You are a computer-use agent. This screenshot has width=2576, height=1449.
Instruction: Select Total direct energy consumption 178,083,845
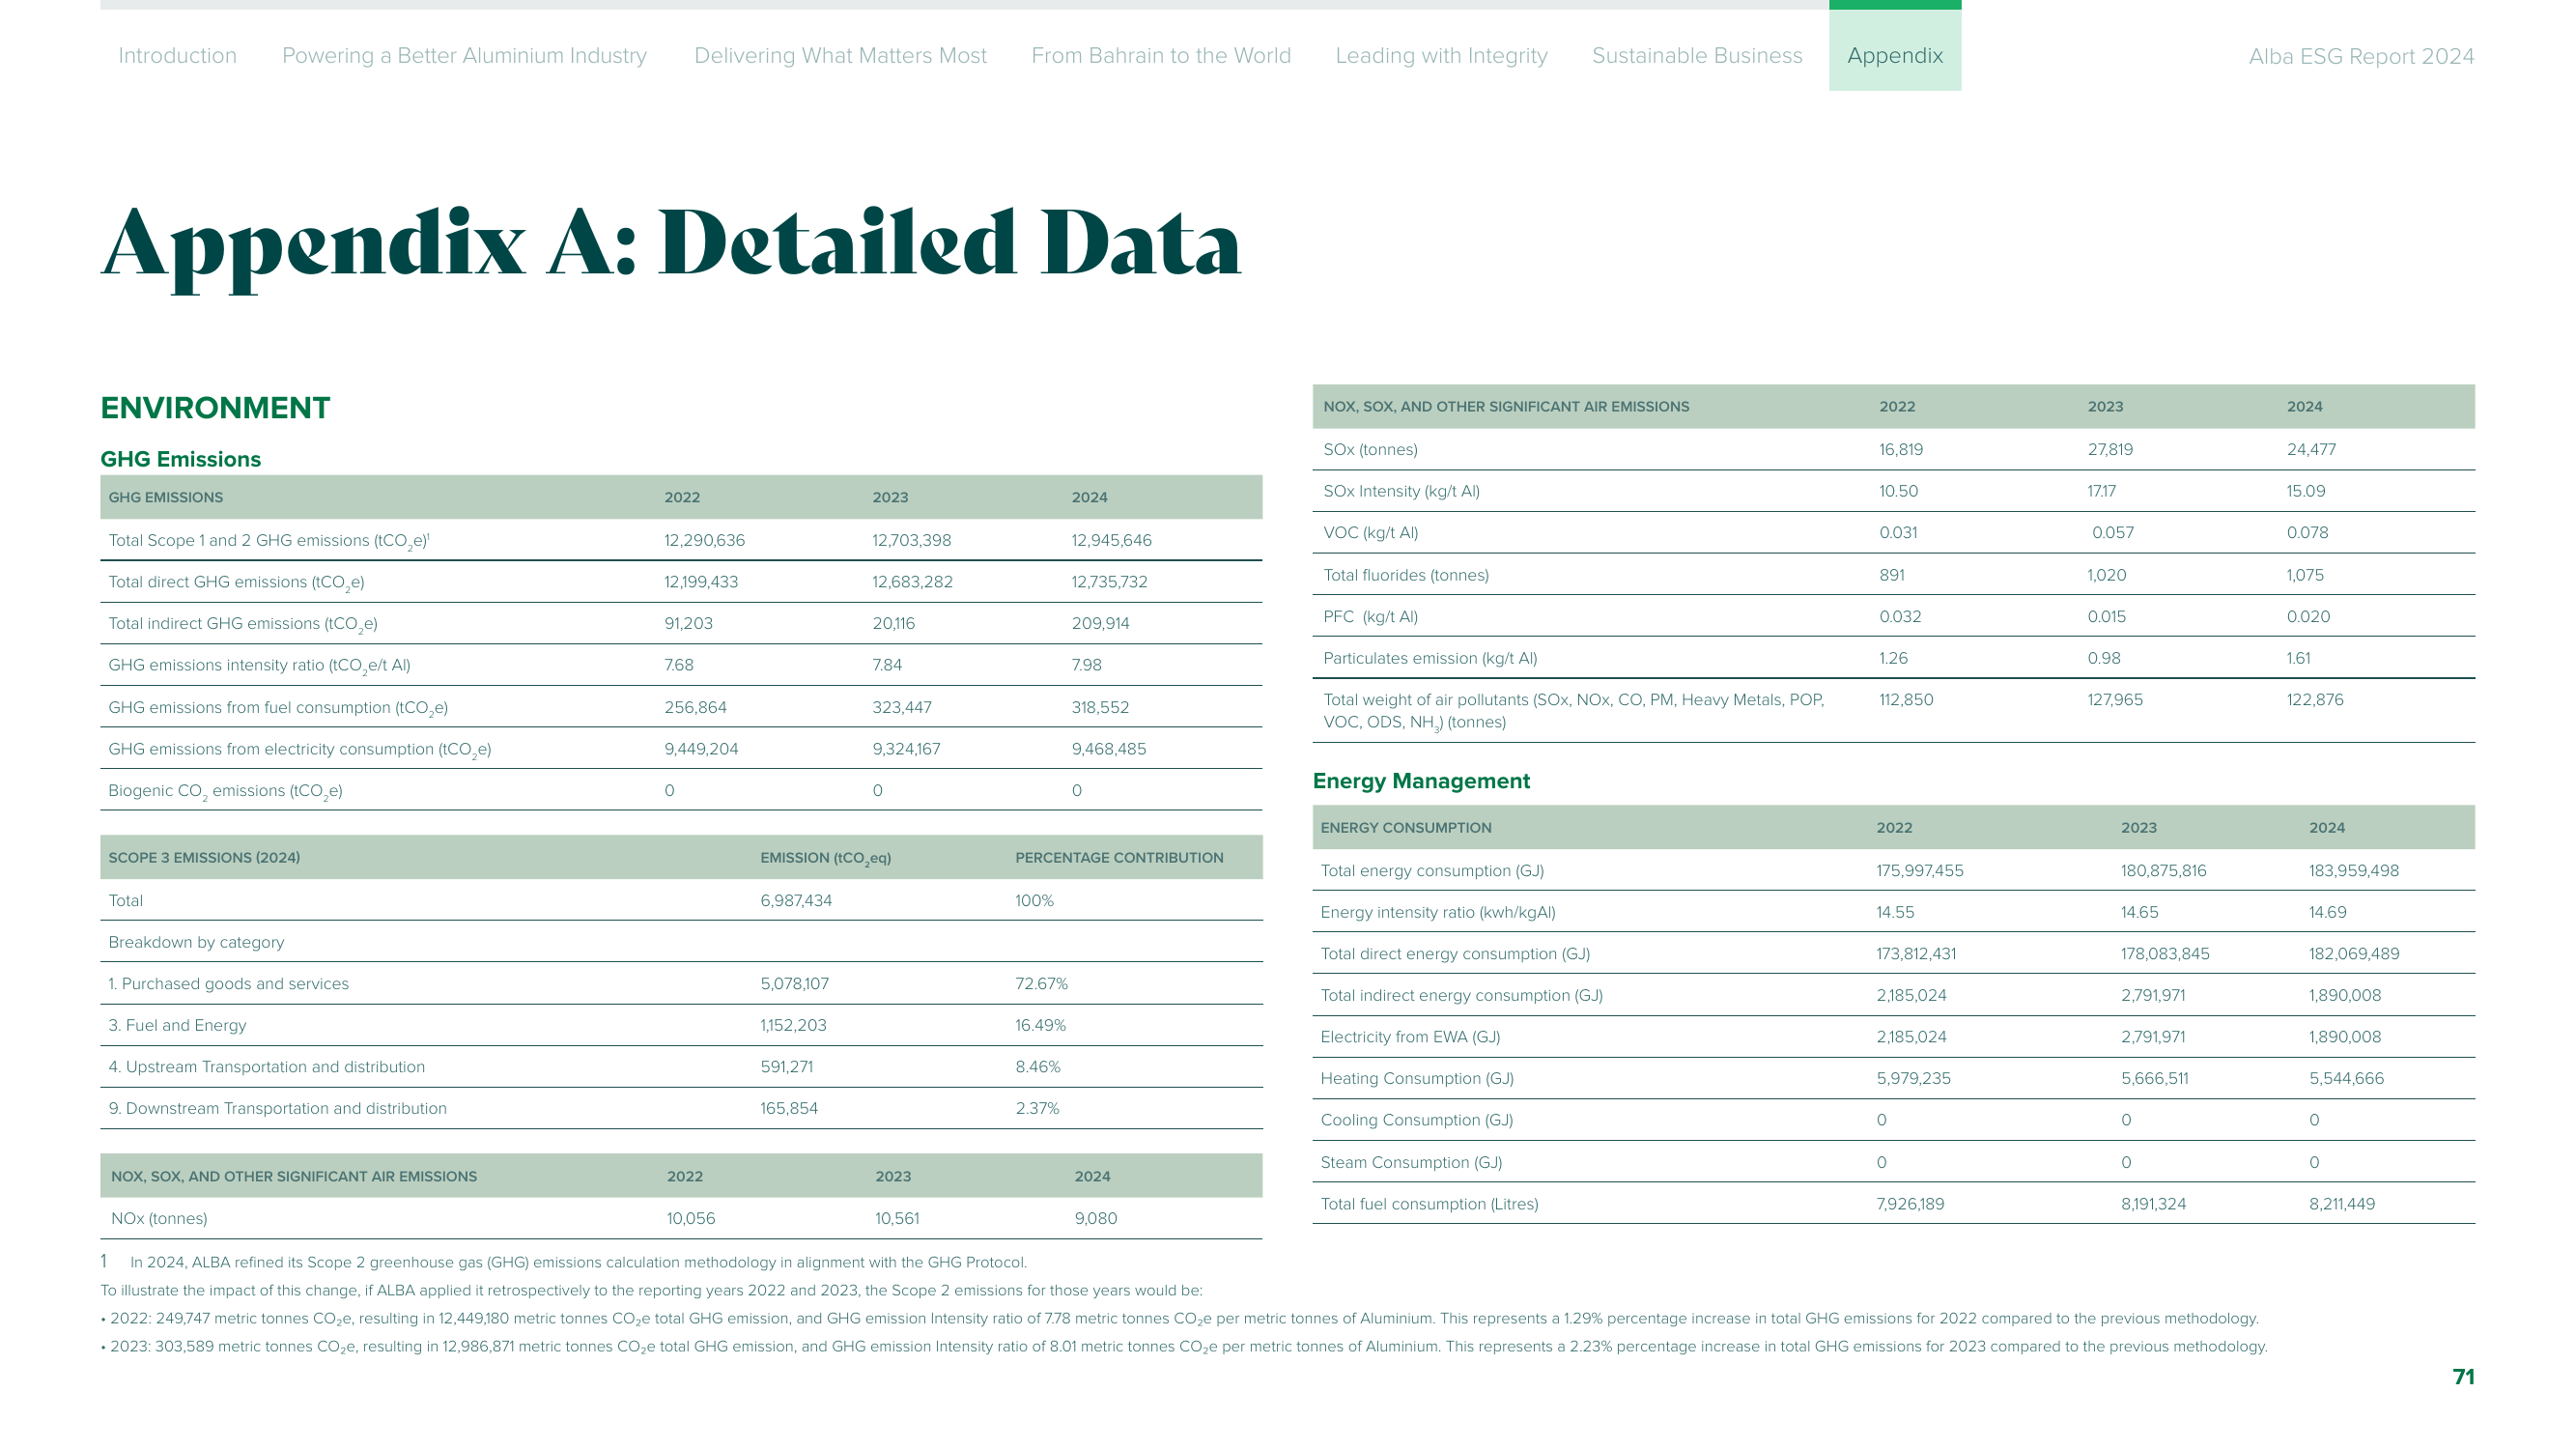(x=2165, y=954)
